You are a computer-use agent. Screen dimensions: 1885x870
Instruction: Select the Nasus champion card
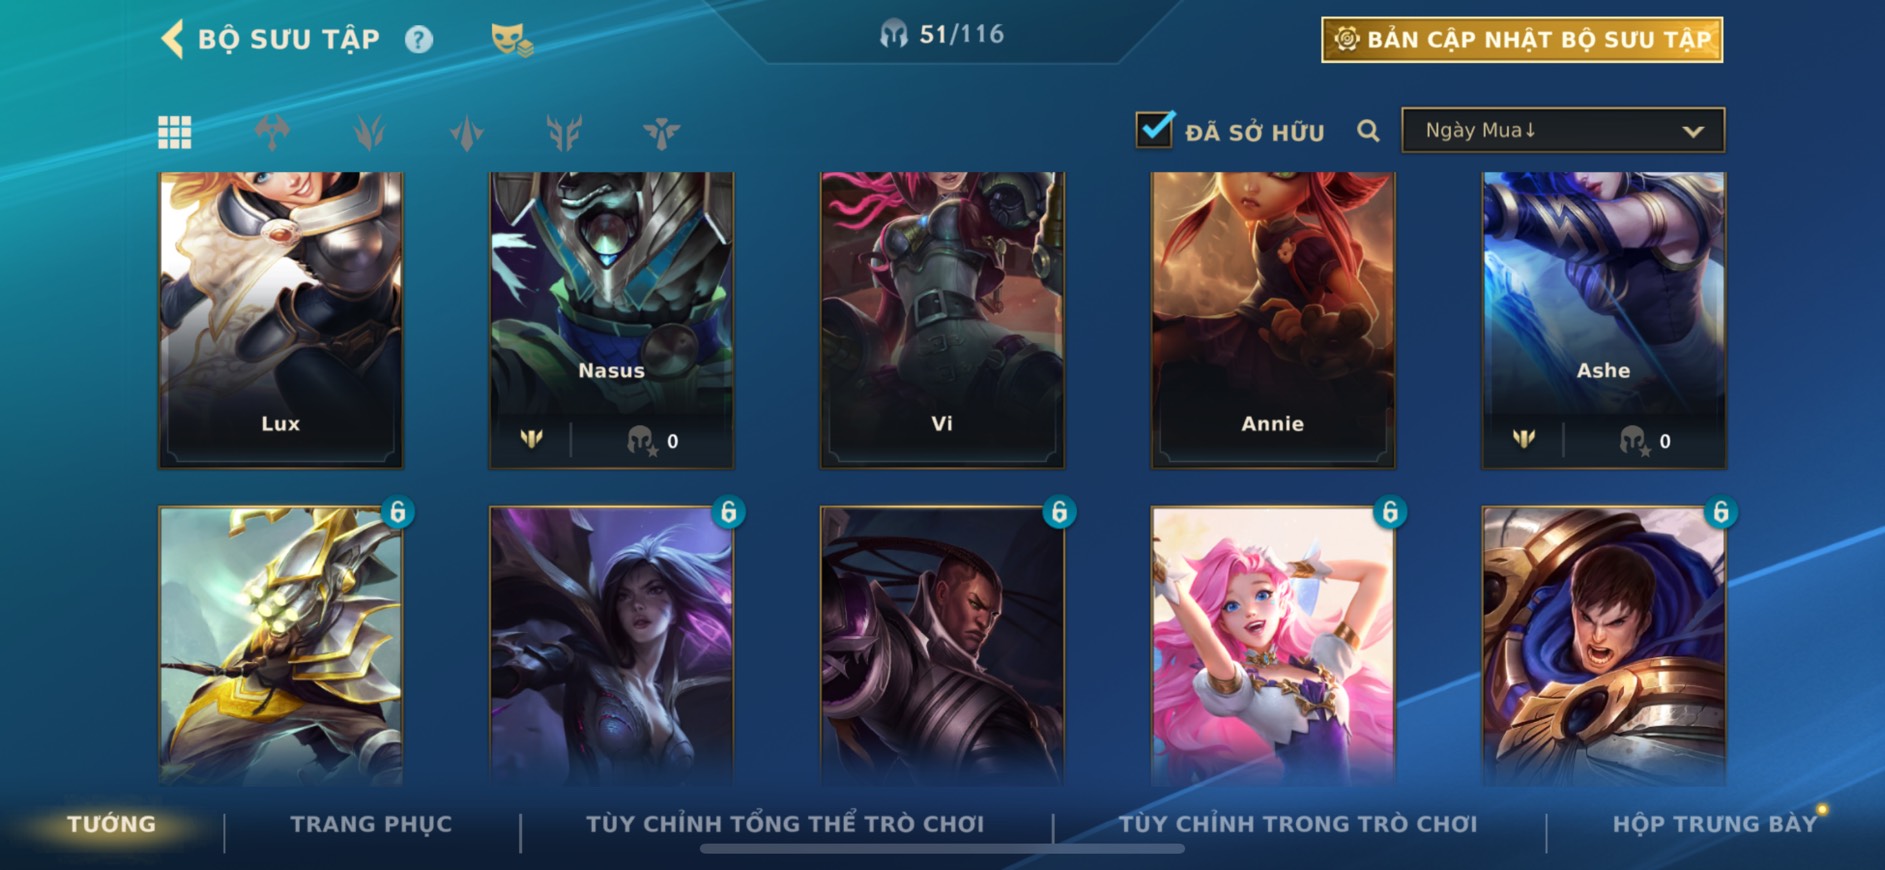coord(611,320)
